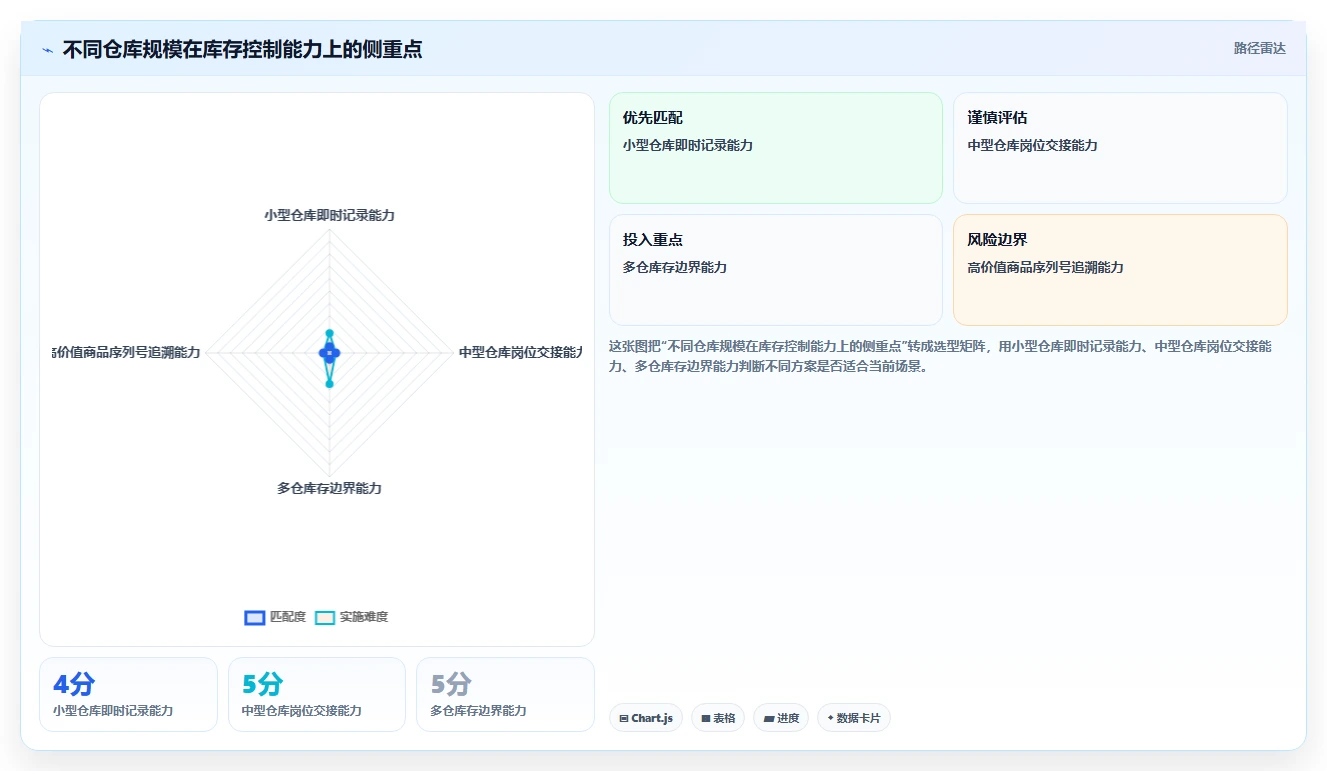
Task: Open the 优先匹配 card
Action: tap(776, 148)
